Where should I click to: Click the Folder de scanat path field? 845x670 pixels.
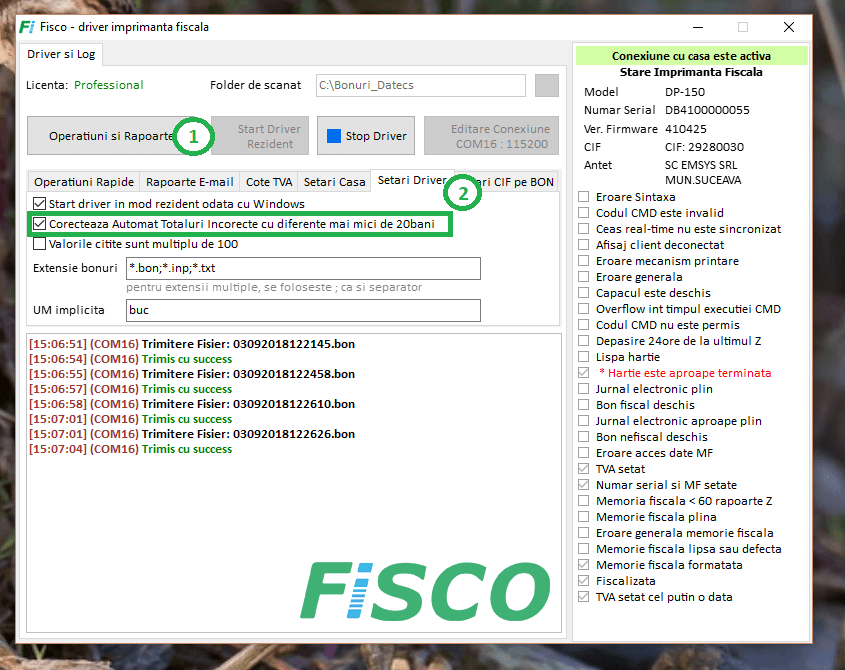click(421, 86)
